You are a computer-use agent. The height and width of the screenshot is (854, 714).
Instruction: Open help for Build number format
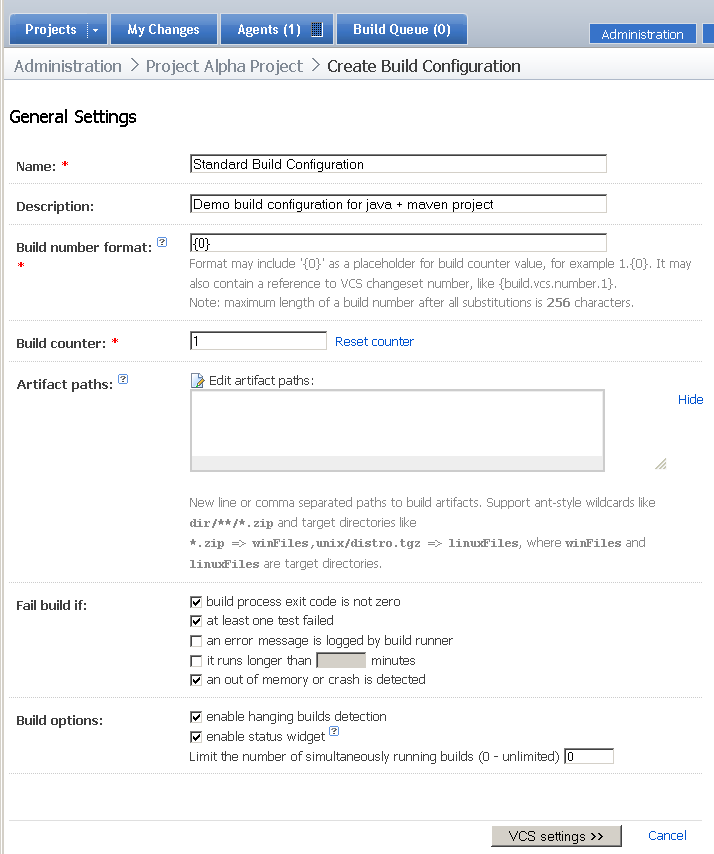click(x=162, y=242)
